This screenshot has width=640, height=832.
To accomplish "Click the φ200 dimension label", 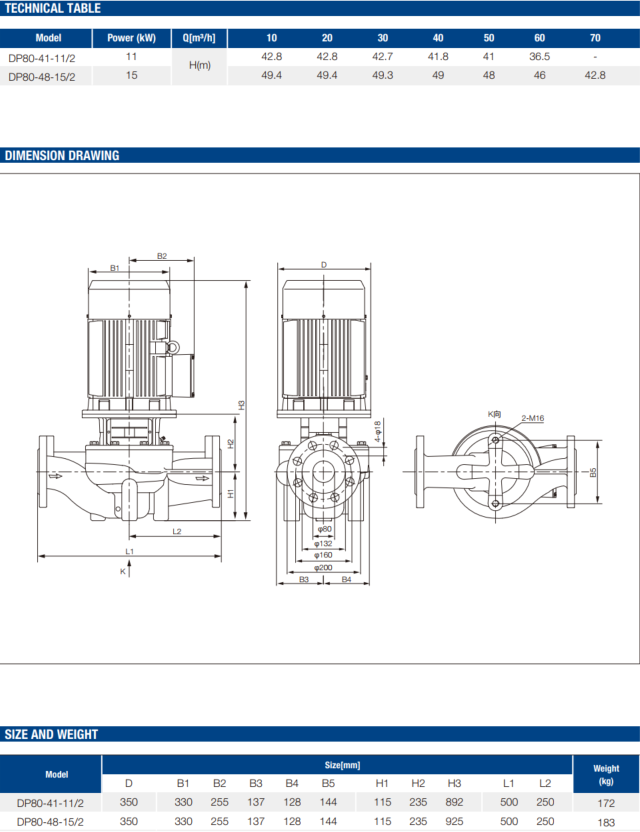I will (323, 567).
